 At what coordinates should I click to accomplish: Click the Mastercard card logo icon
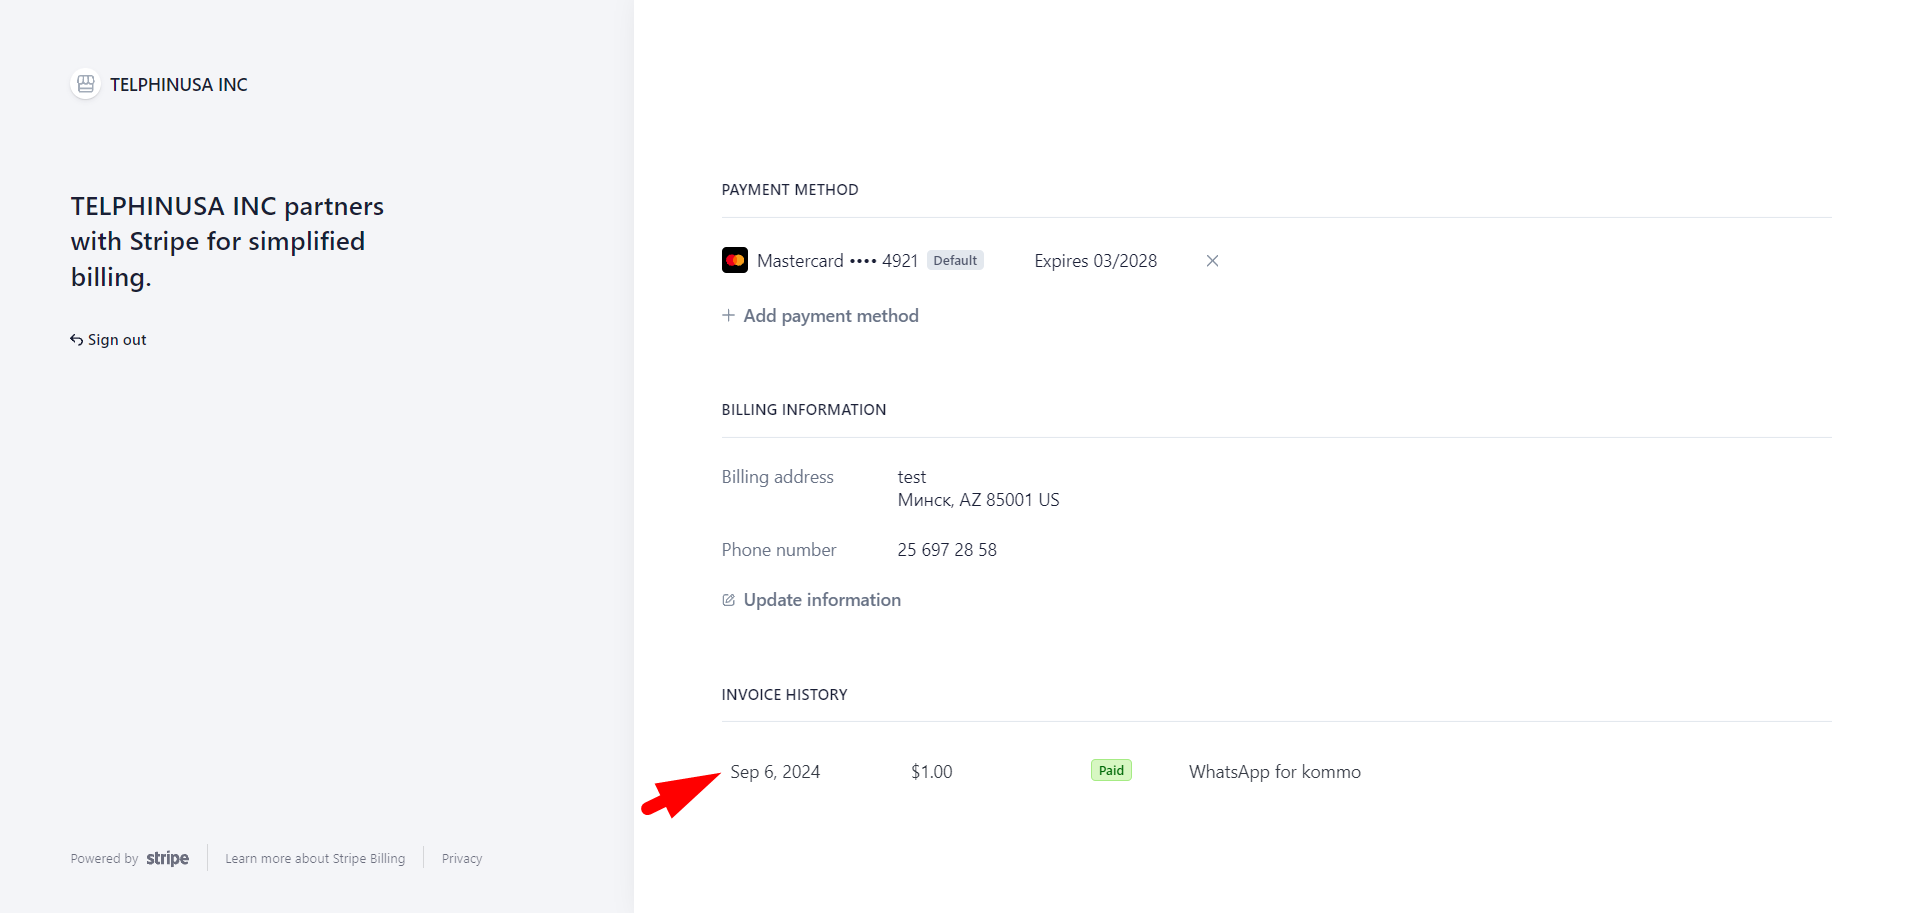[x=735, y=260]
